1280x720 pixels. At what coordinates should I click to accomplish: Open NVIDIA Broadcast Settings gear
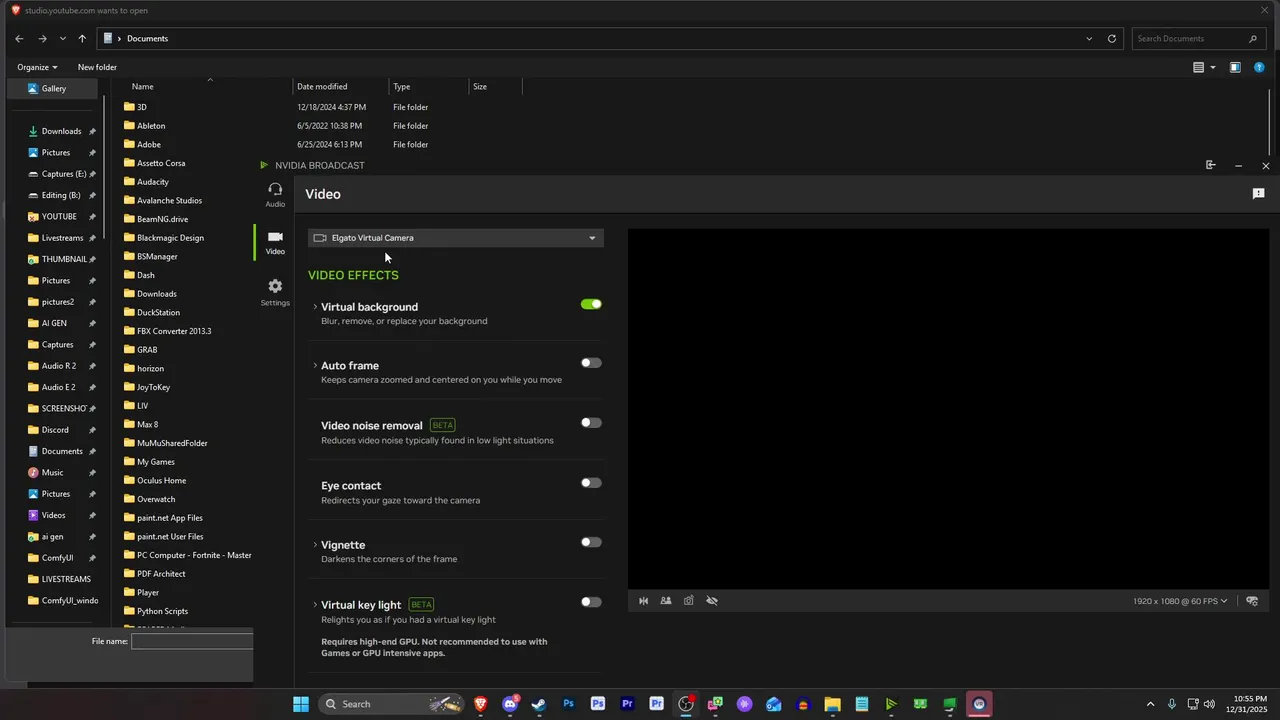click(275, 292)
